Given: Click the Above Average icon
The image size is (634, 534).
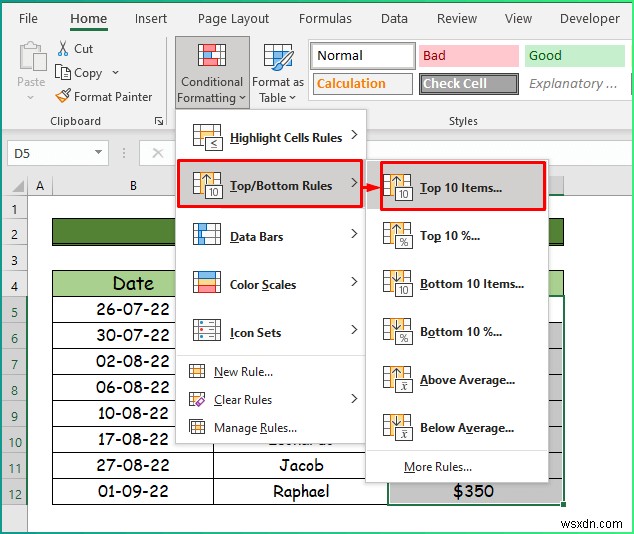Looking at the screenshot, I should 398,379.
